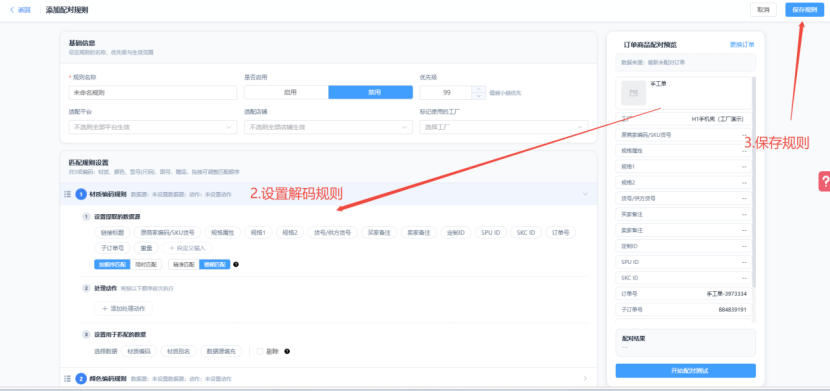Click the 更换订单 link
The height and width of the screenshot is (391, 830).
click(x=743, y=45)
